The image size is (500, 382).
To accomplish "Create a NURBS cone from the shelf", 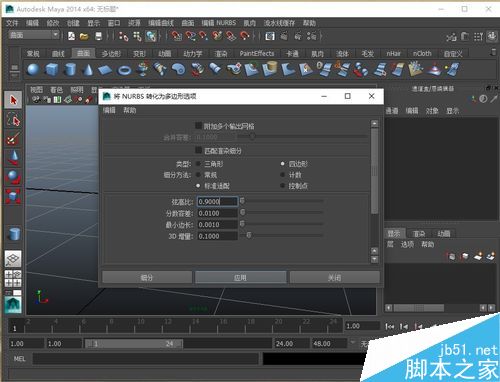I will tap(88, 69).
